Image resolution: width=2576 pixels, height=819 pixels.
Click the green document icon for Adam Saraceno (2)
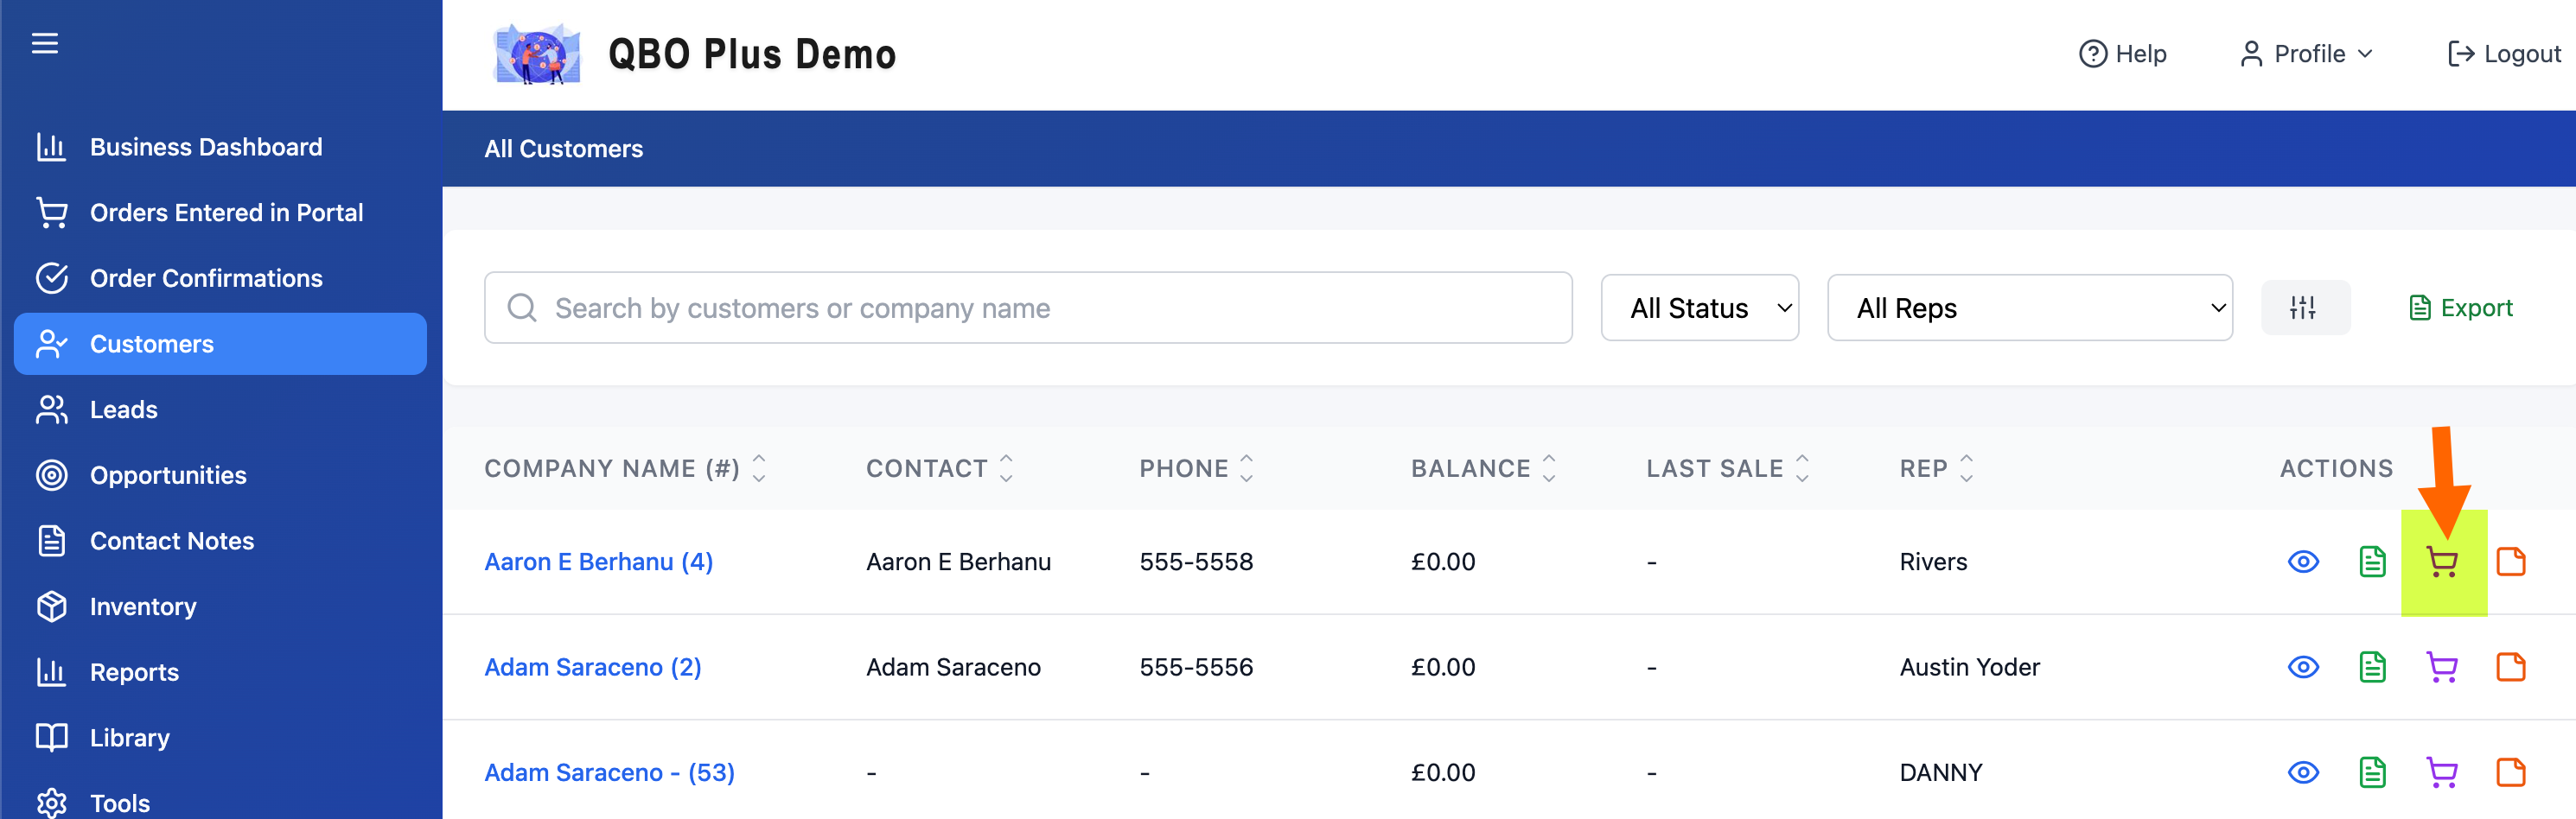click(2372, 667)
